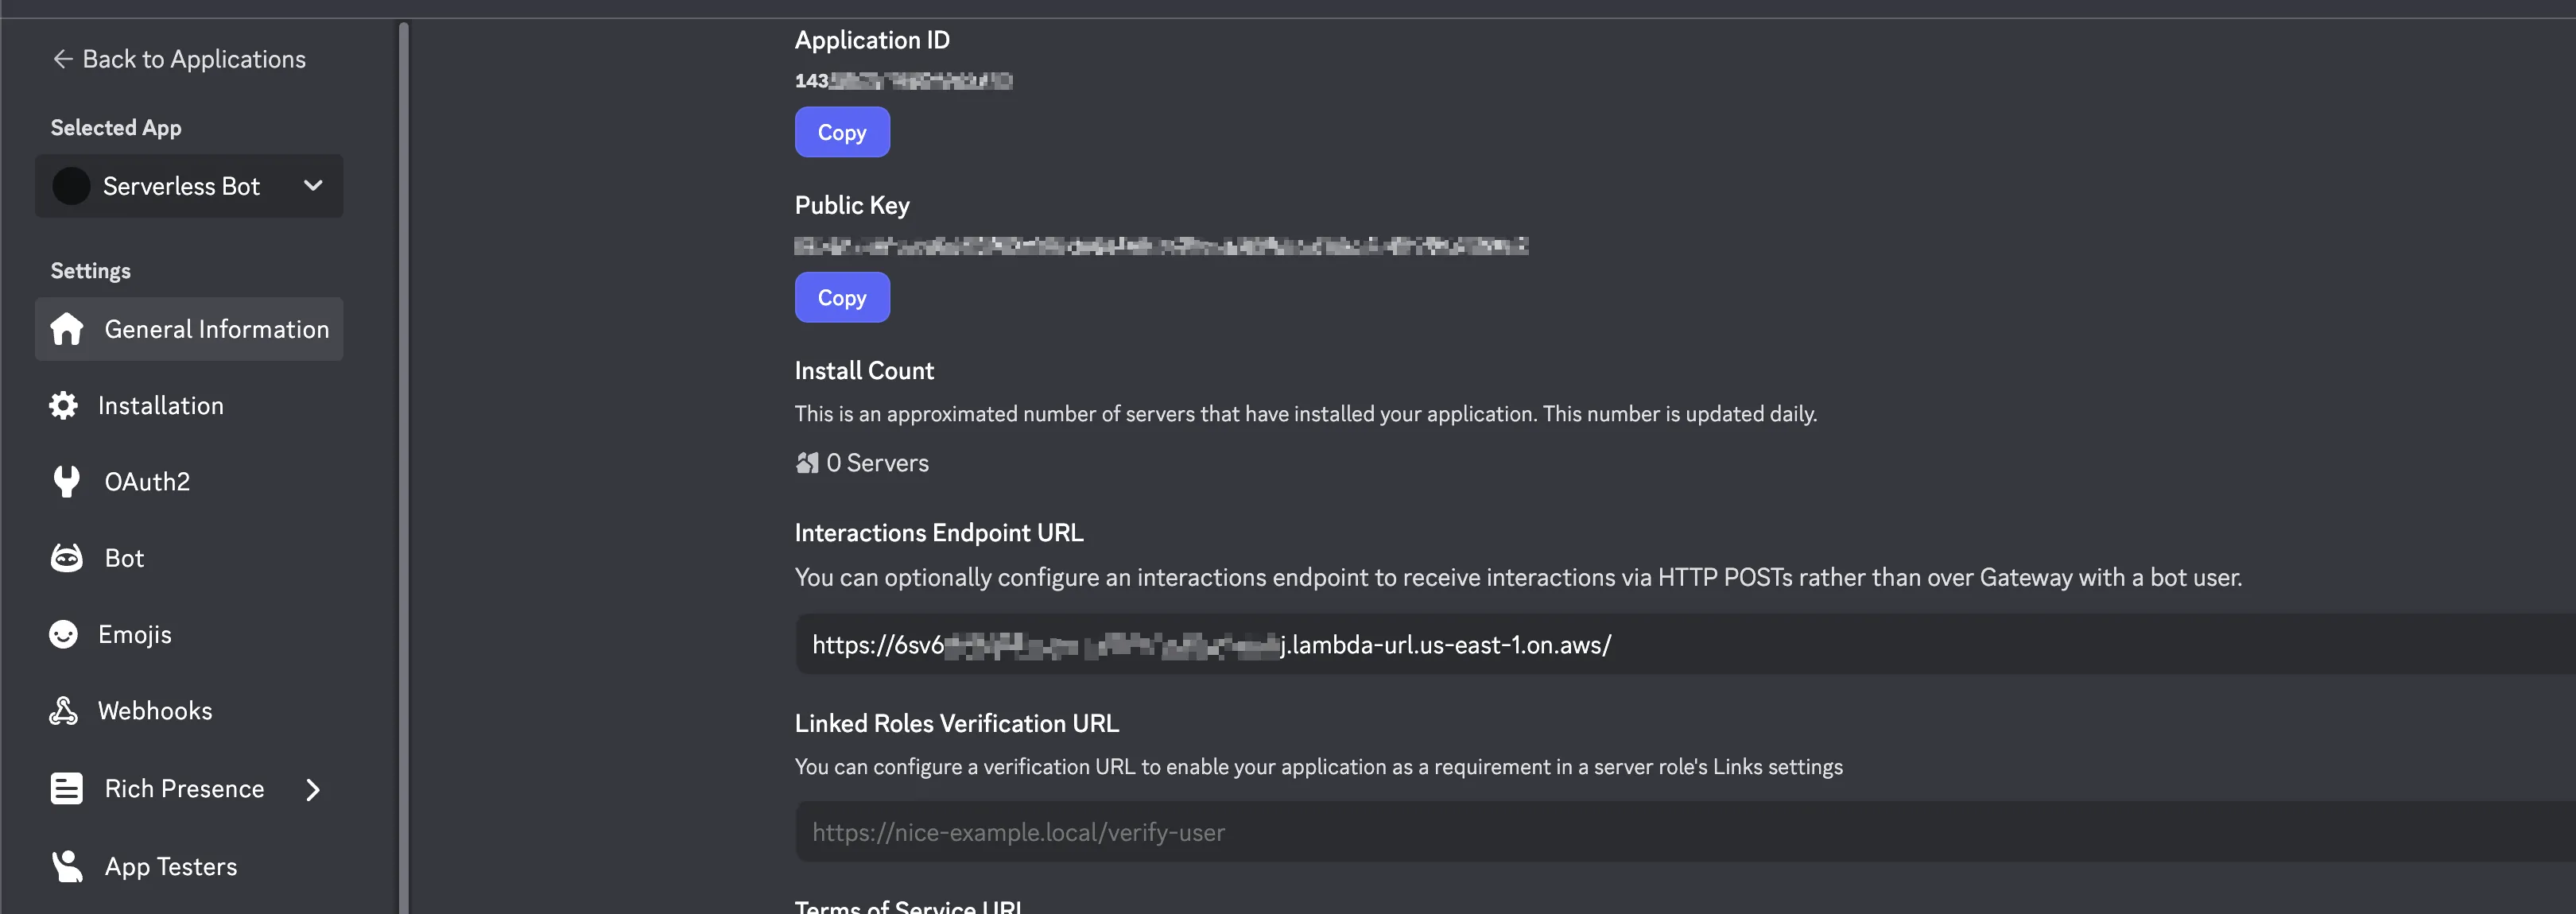This screenshot has height=914, width=2576.
Task: Click the Bot robot icon
Action: coord(67,558)
